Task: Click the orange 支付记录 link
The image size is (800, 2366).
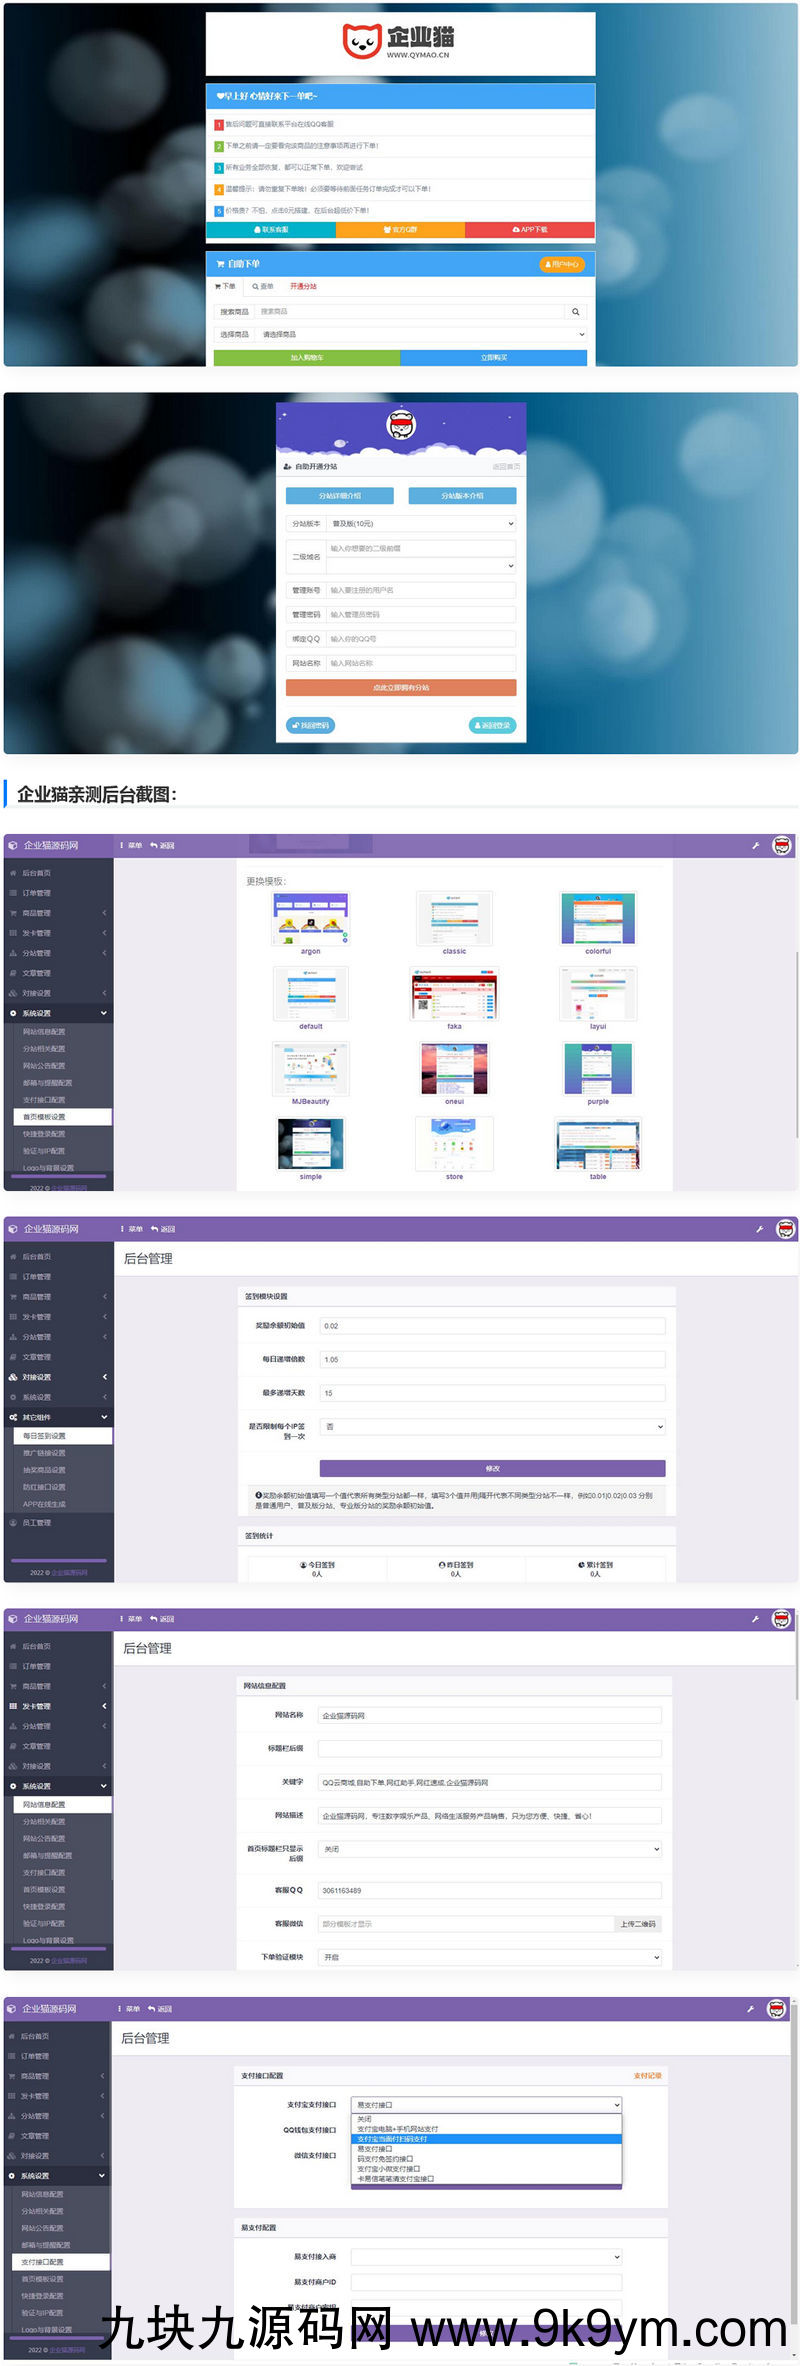Action: 647,2076
